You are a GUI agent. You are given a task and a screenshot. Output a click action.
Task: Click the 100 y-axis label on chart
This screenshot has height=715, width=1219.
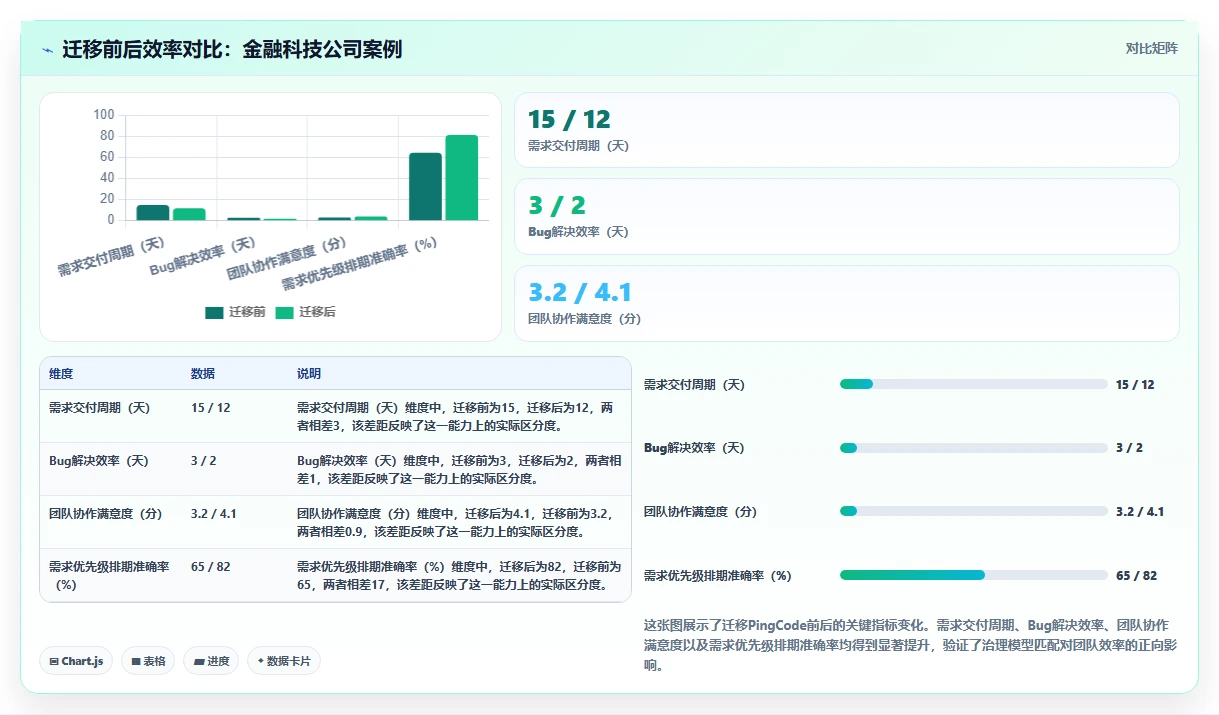(104, 114)
